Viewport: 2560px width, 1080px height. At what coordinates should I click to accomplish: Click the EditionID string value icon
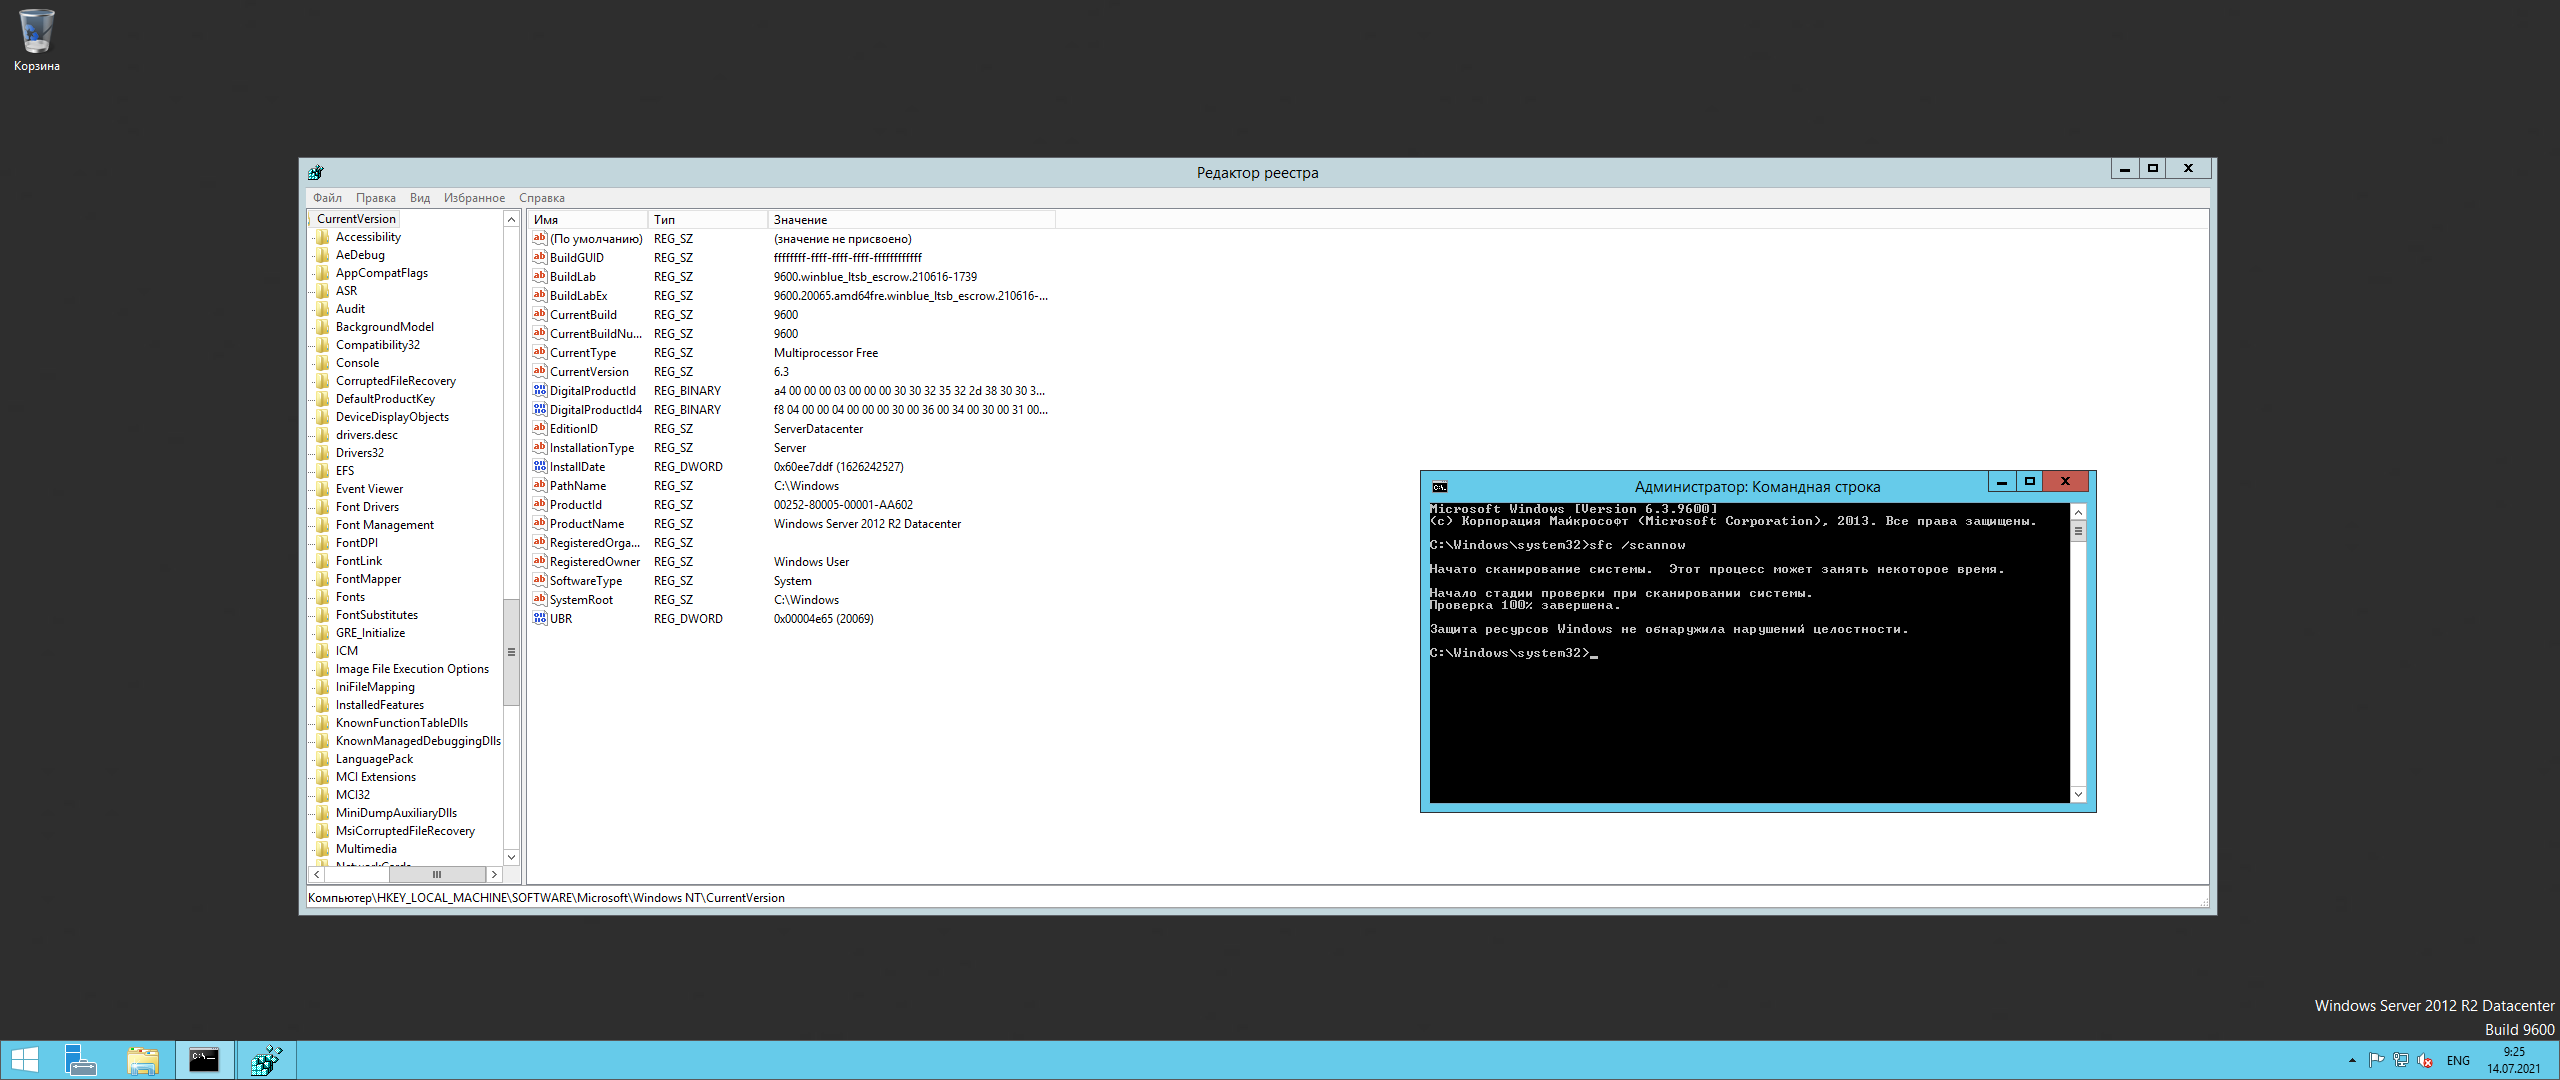point(540,428)
